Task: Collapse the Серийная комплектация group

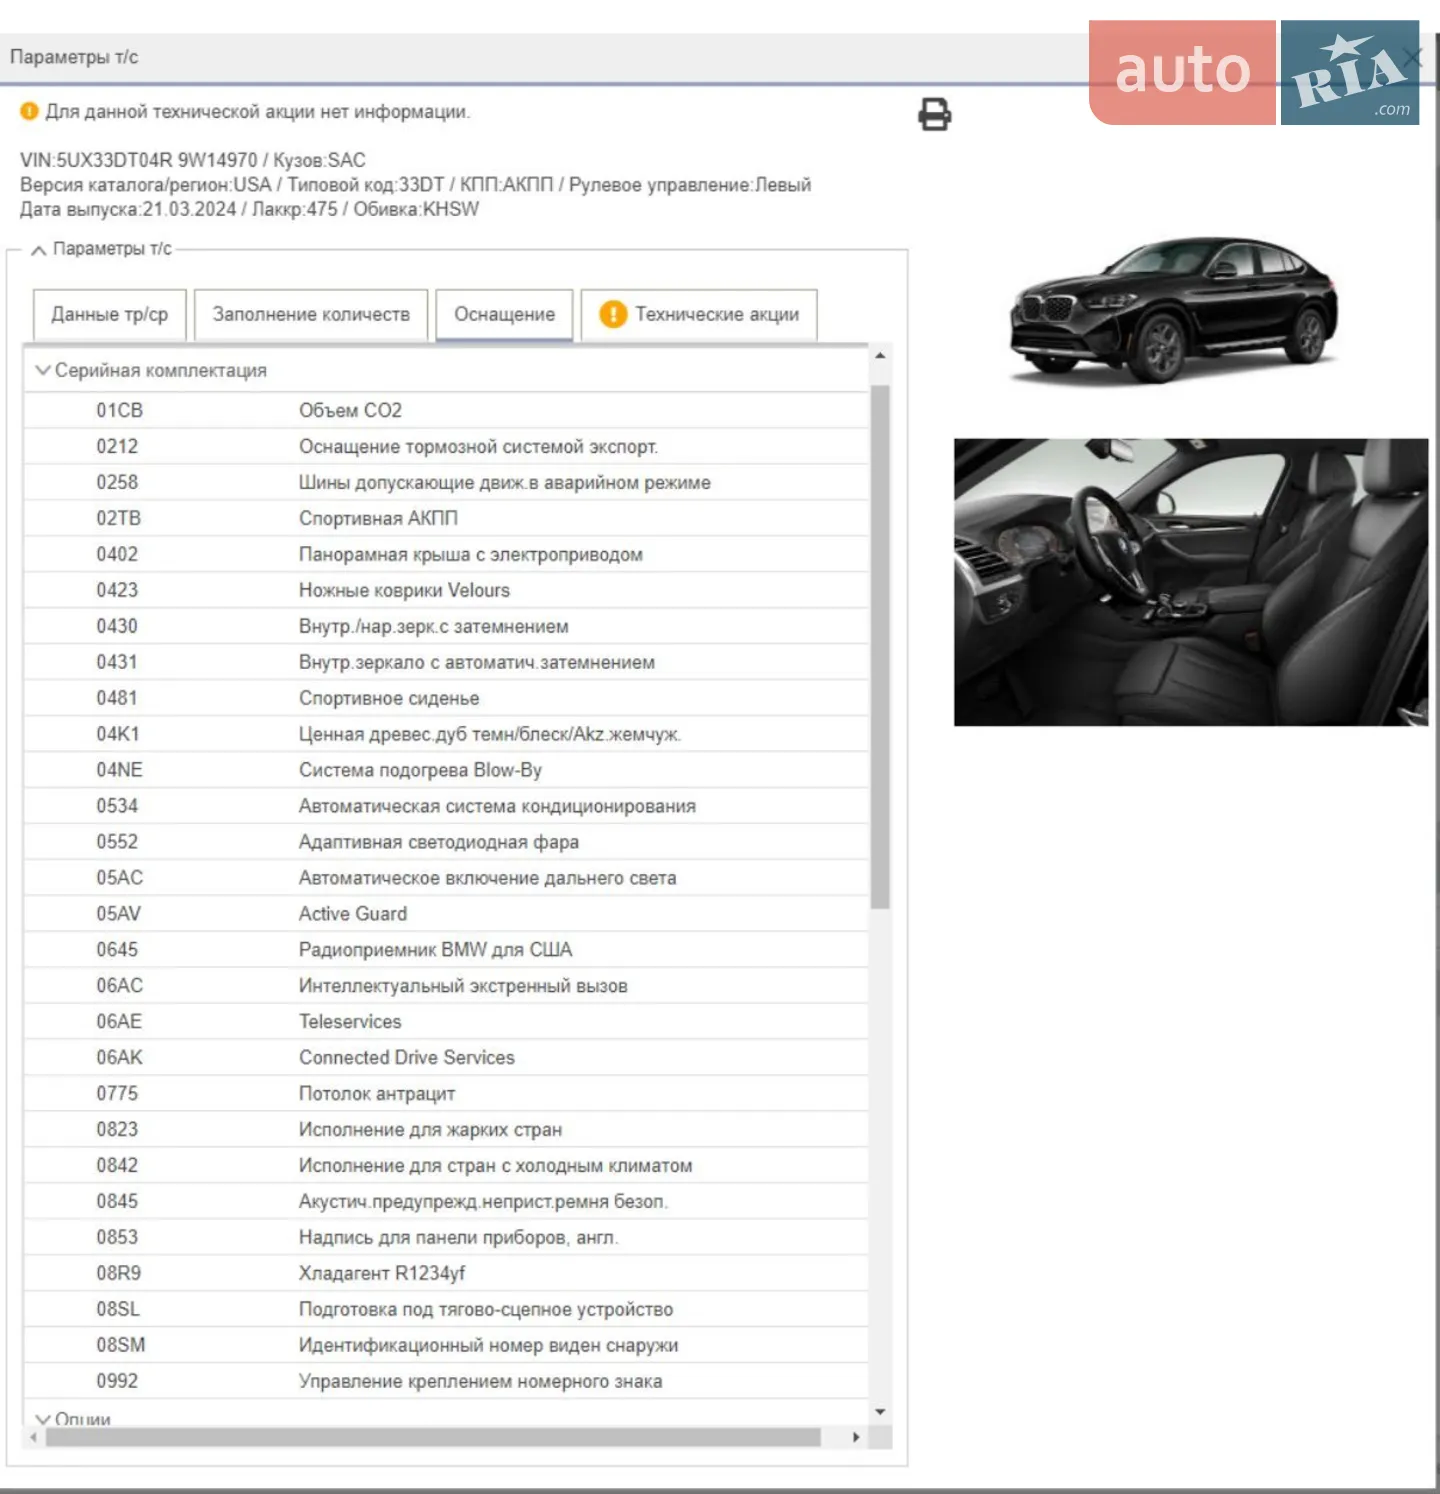Action: (43, 370)
